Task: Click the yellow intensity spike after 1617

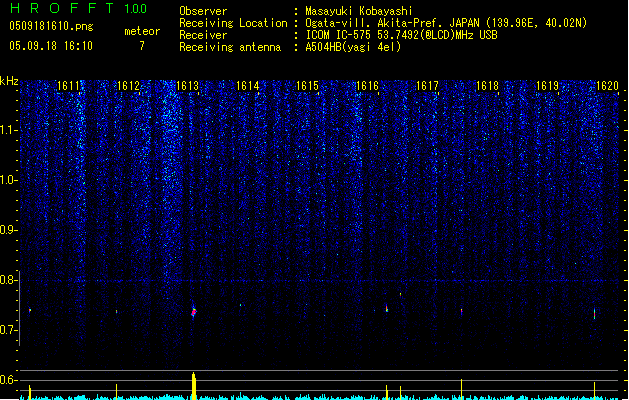Action: pos(461,389)
